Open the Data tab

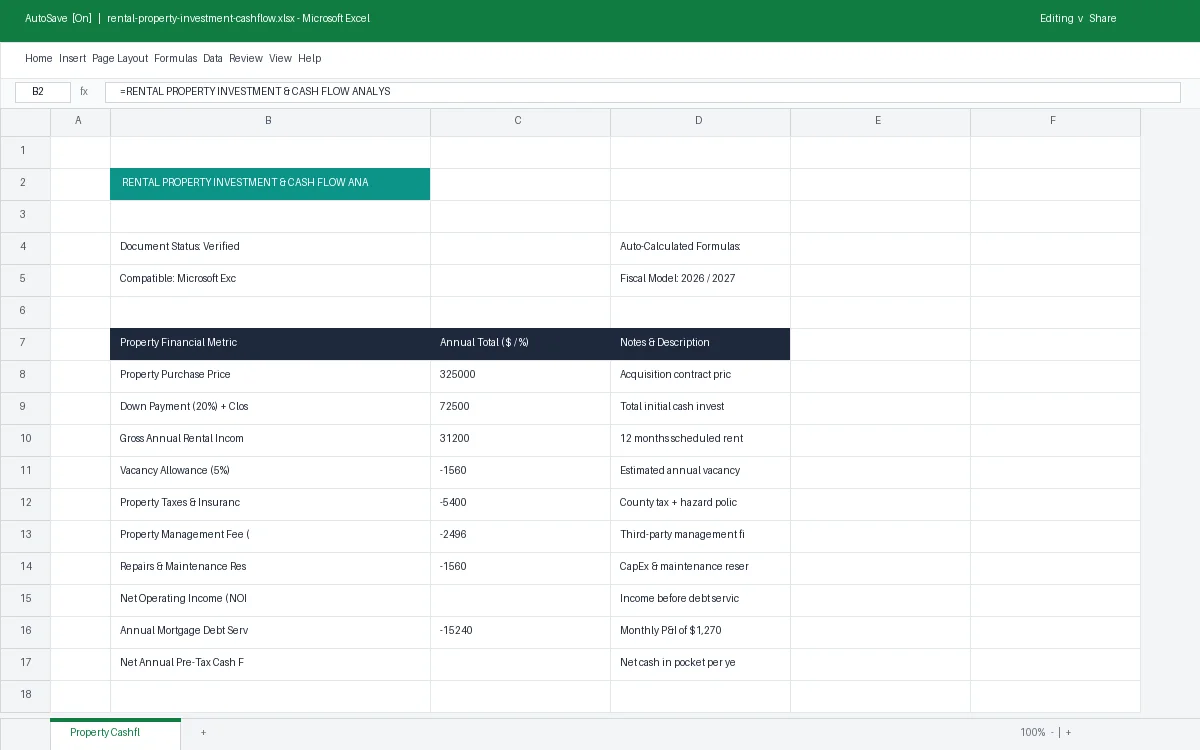pyautogui.click(x=213, y=58)
